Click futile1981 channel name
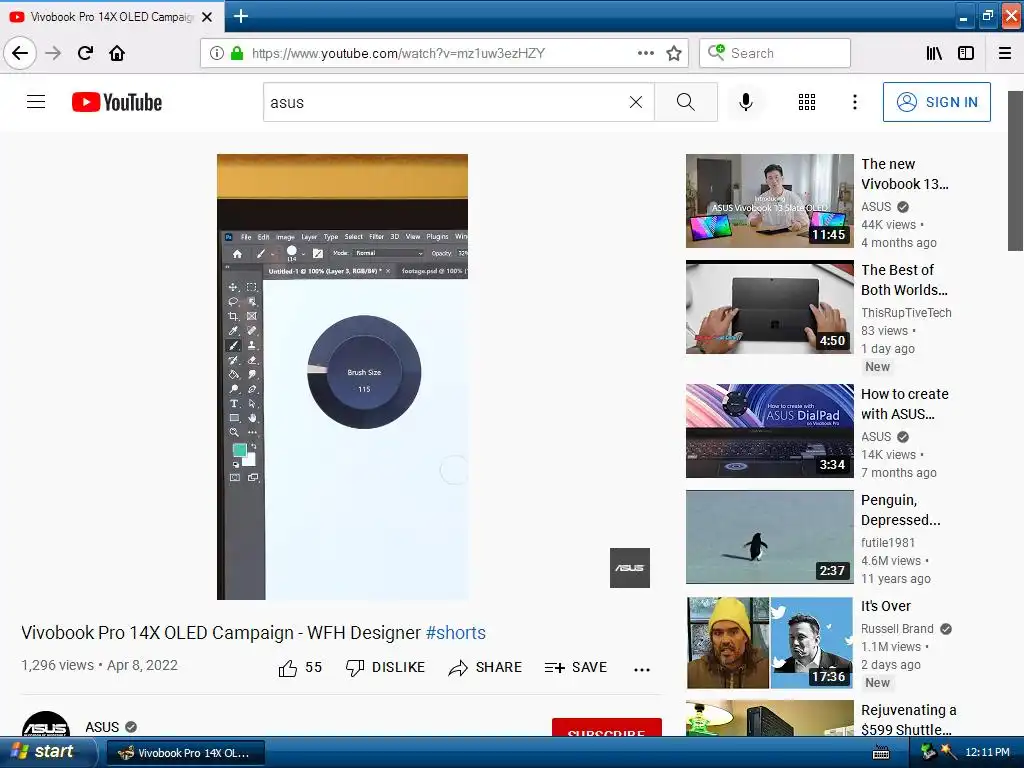The width and height of the screenshot is (1024, 768). [888, 543]
